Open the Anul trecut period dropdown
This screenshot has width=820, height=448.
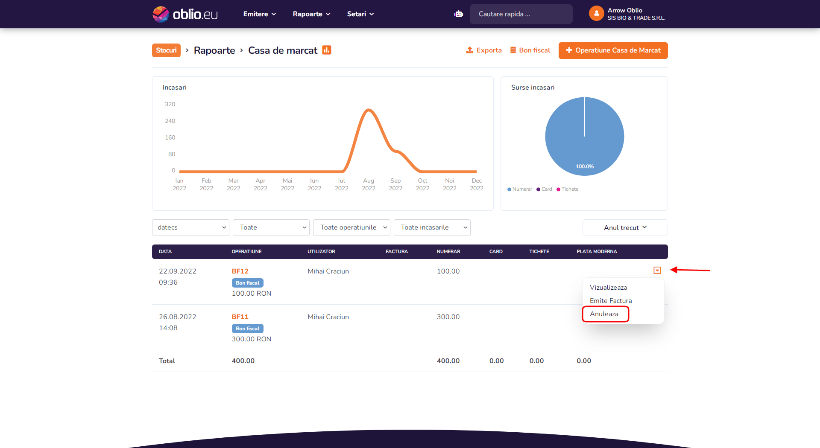tap(625, 227)
